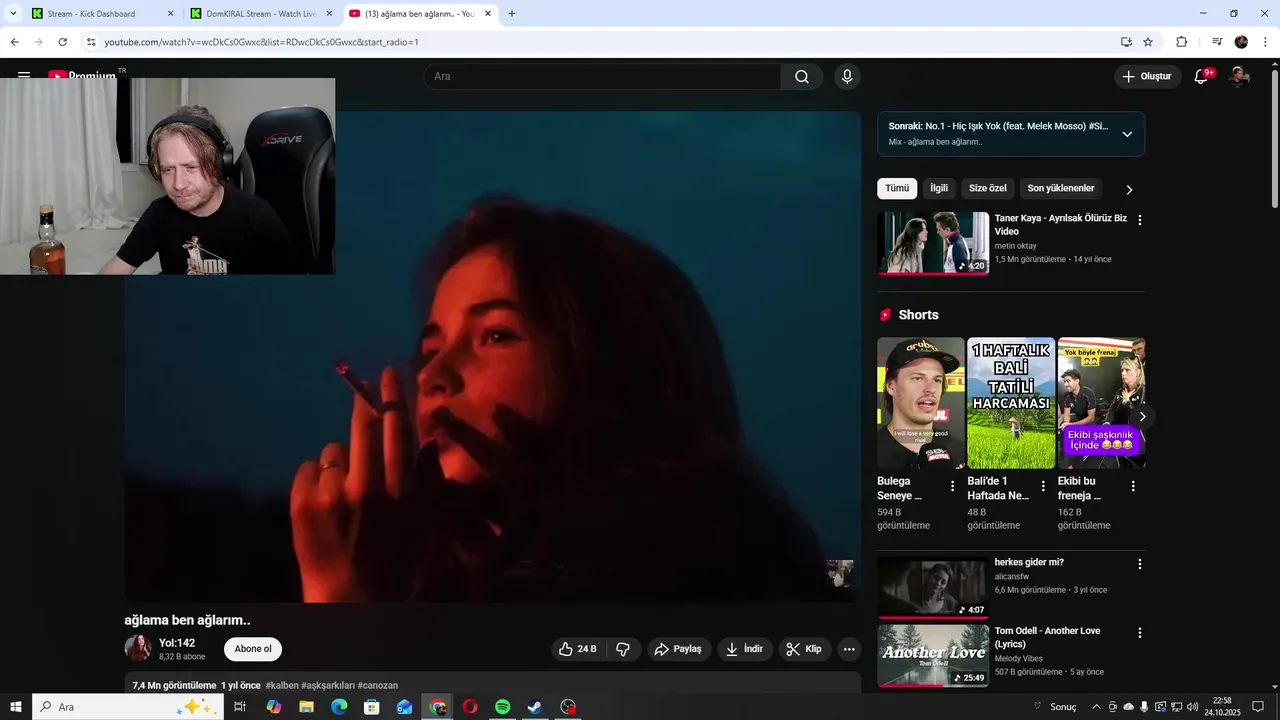
Task: Dislike the video with thumbs down
Action: (623, 649)
